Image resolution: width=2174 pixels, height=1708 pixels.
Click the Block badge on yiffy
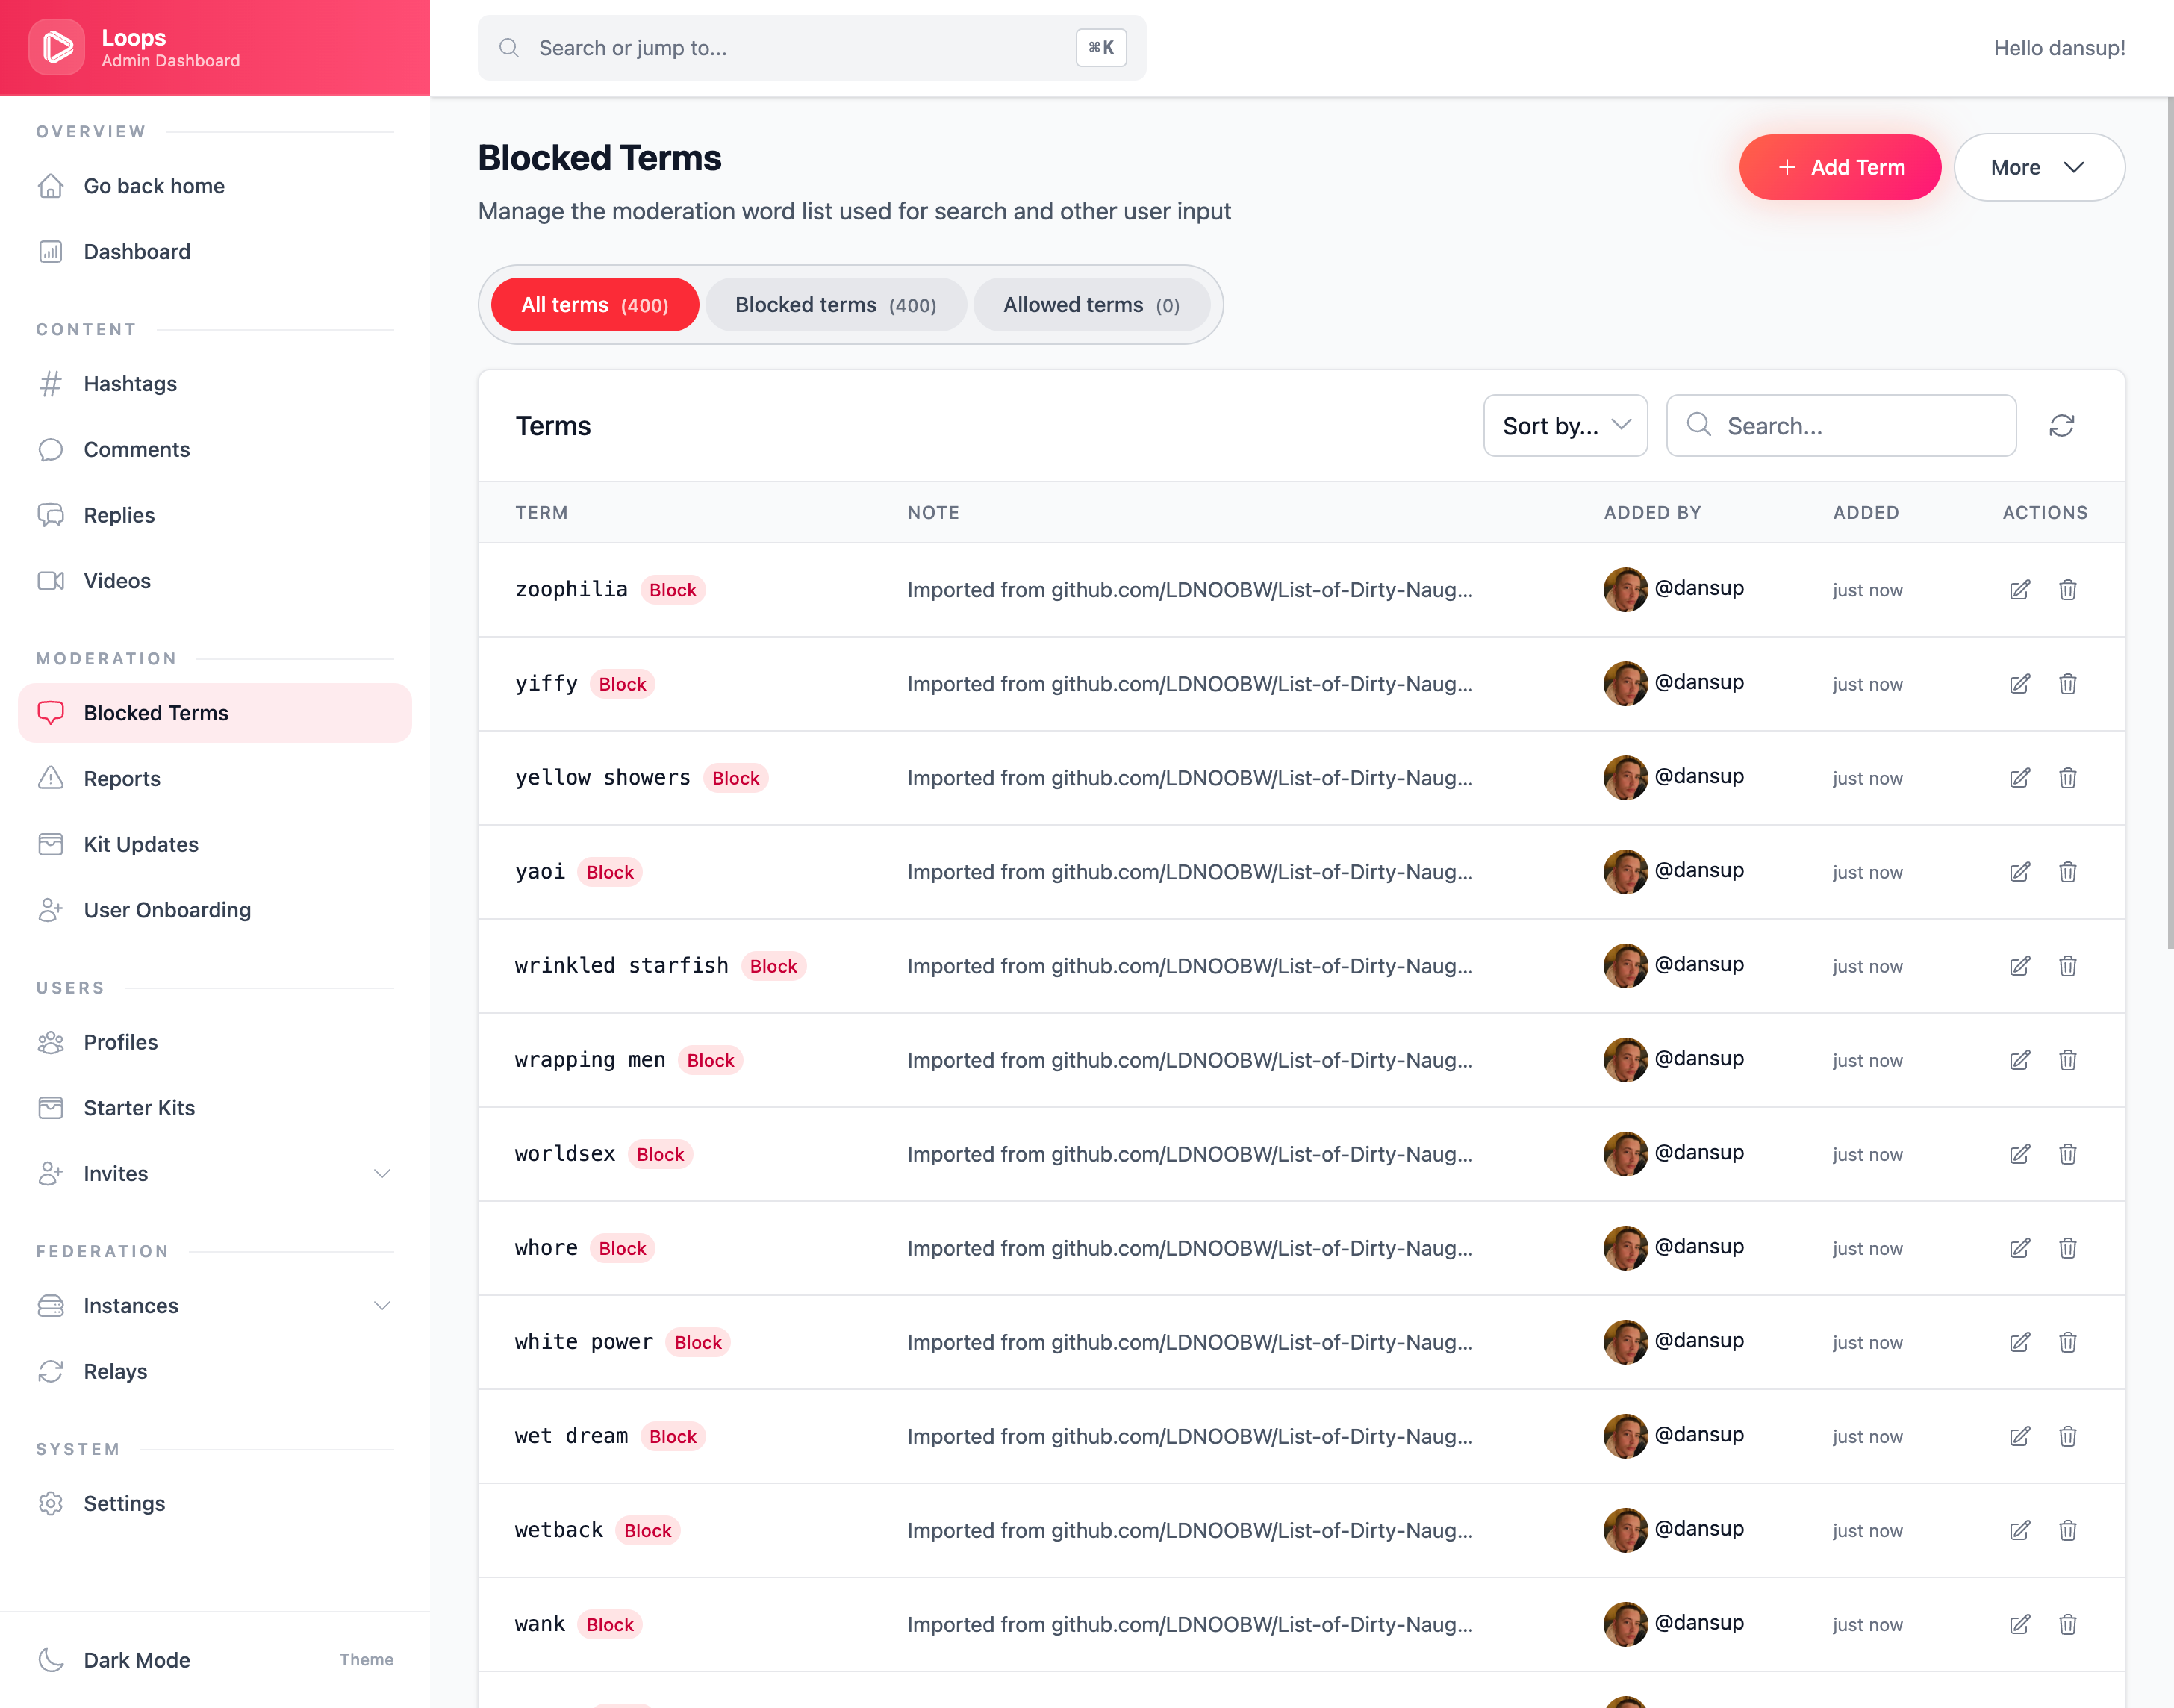[622, 684]
